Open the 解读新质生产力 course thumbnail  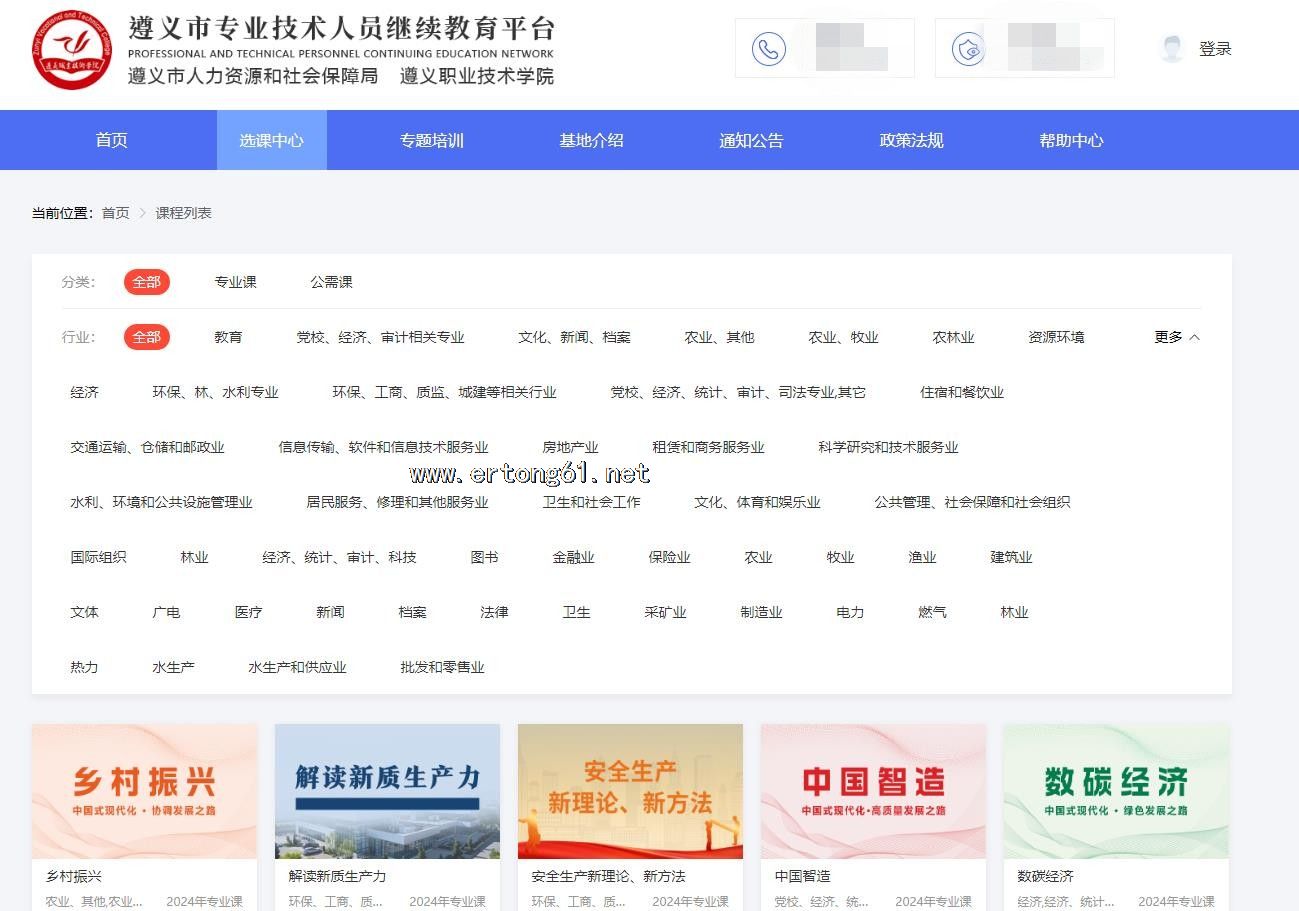click(x=387, y=791)
